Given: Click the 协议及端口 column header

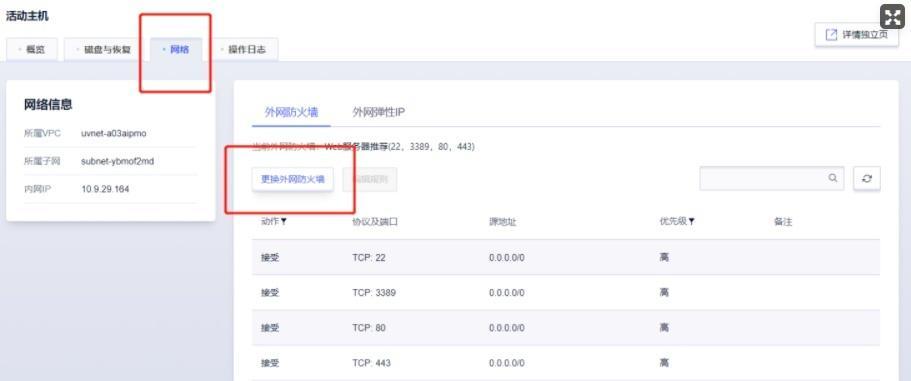Looking at the screenshot, I should click(375, 222).
